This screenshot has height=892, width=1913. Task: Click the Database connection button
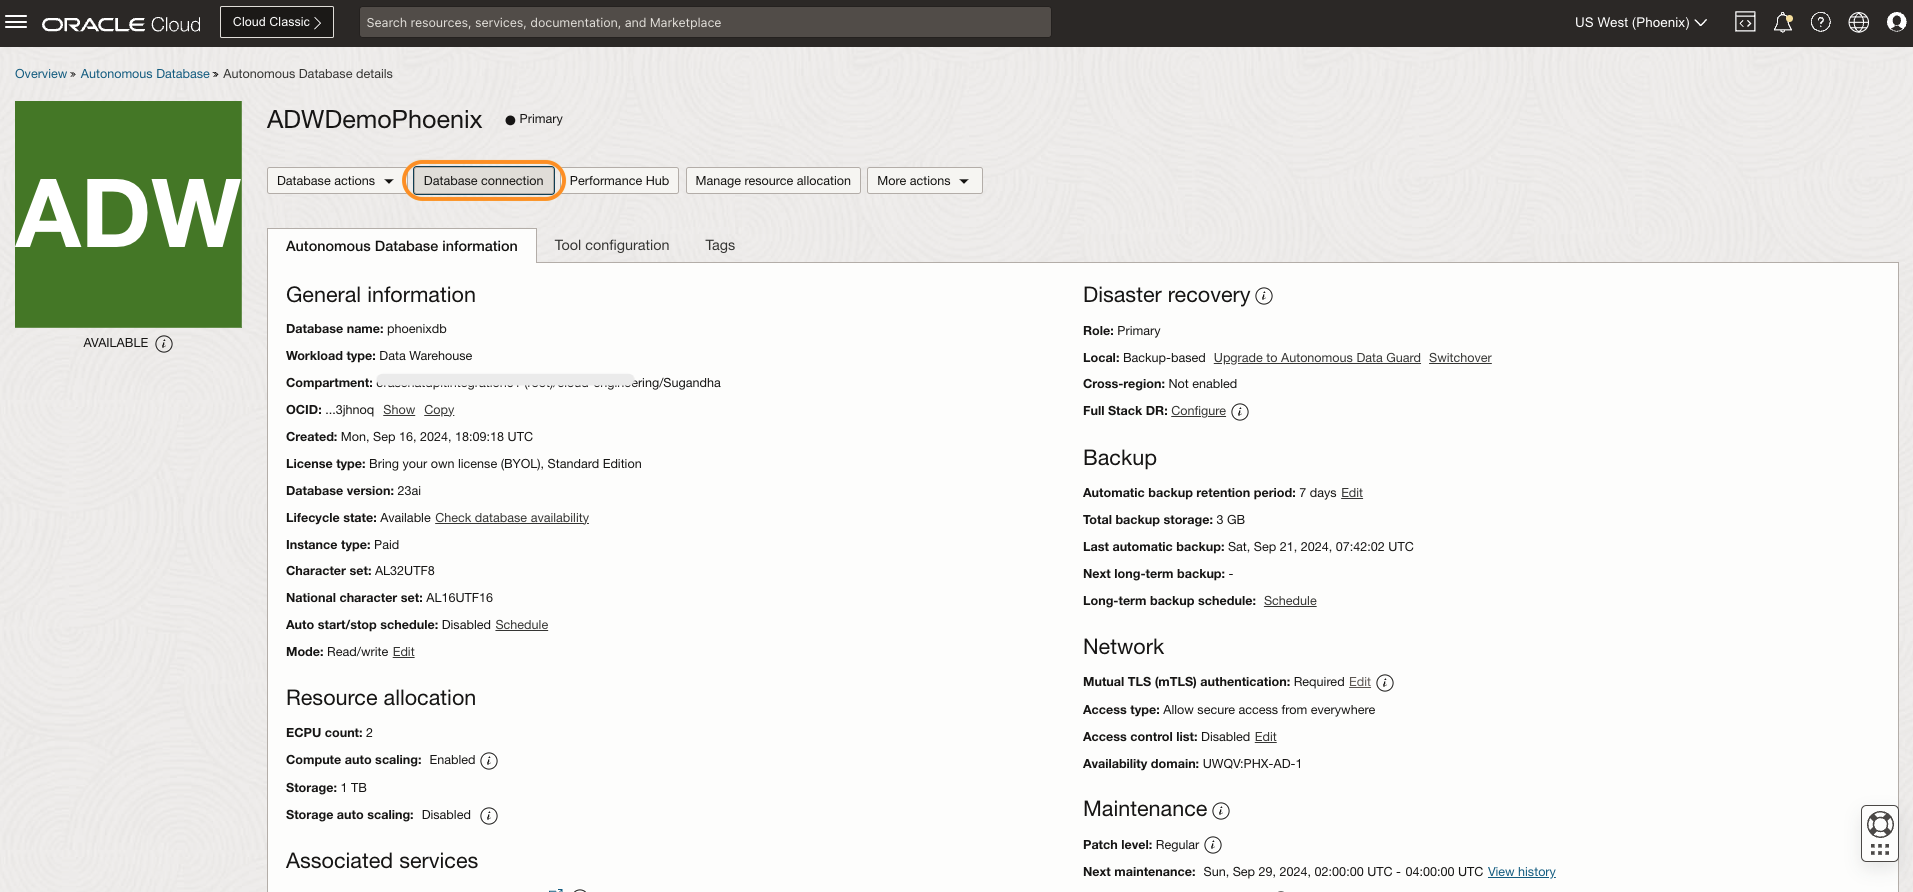pos(483,181)
